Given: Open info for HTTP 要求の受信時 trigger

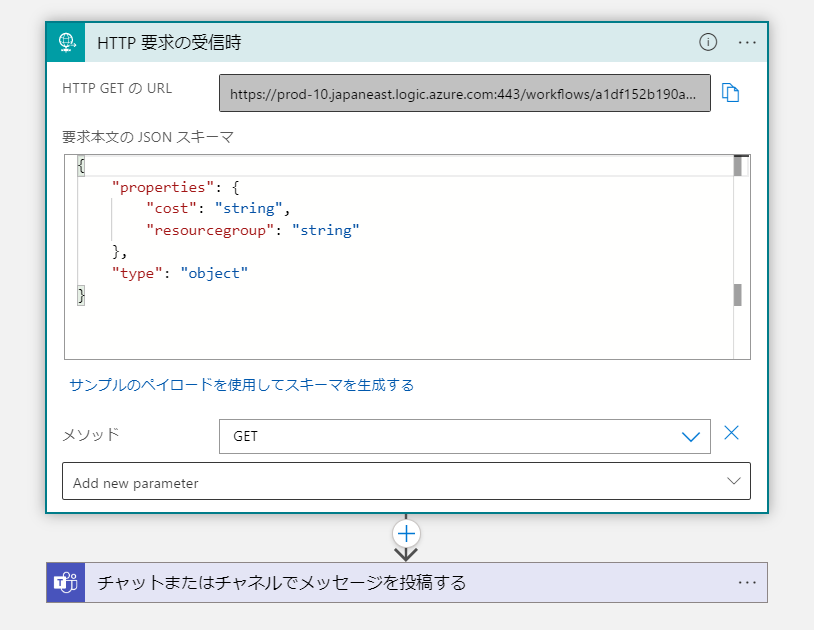Looking at the screenshot, I should (x=708, y=42).
